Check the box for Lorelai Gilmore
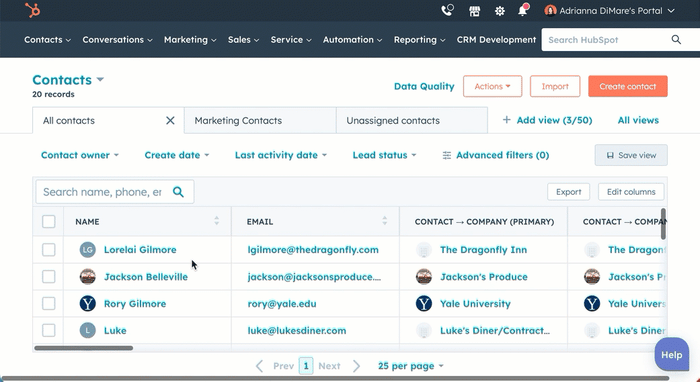Viewport: 700px width, 382px height. tap(49, 249)
